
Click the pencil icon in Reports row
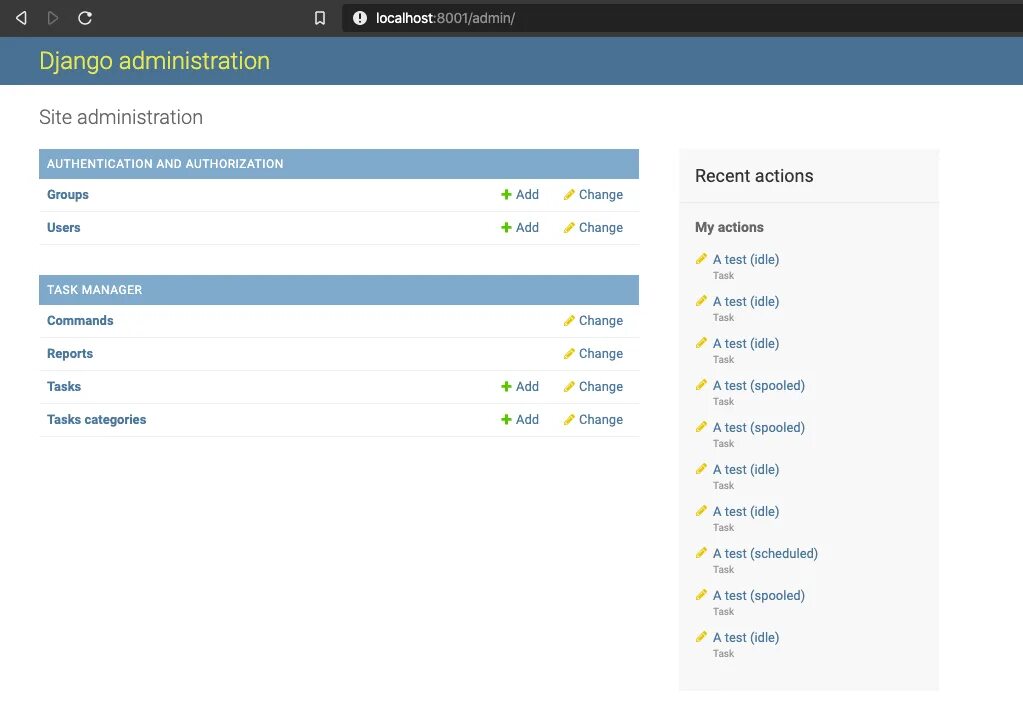[569, 354]
